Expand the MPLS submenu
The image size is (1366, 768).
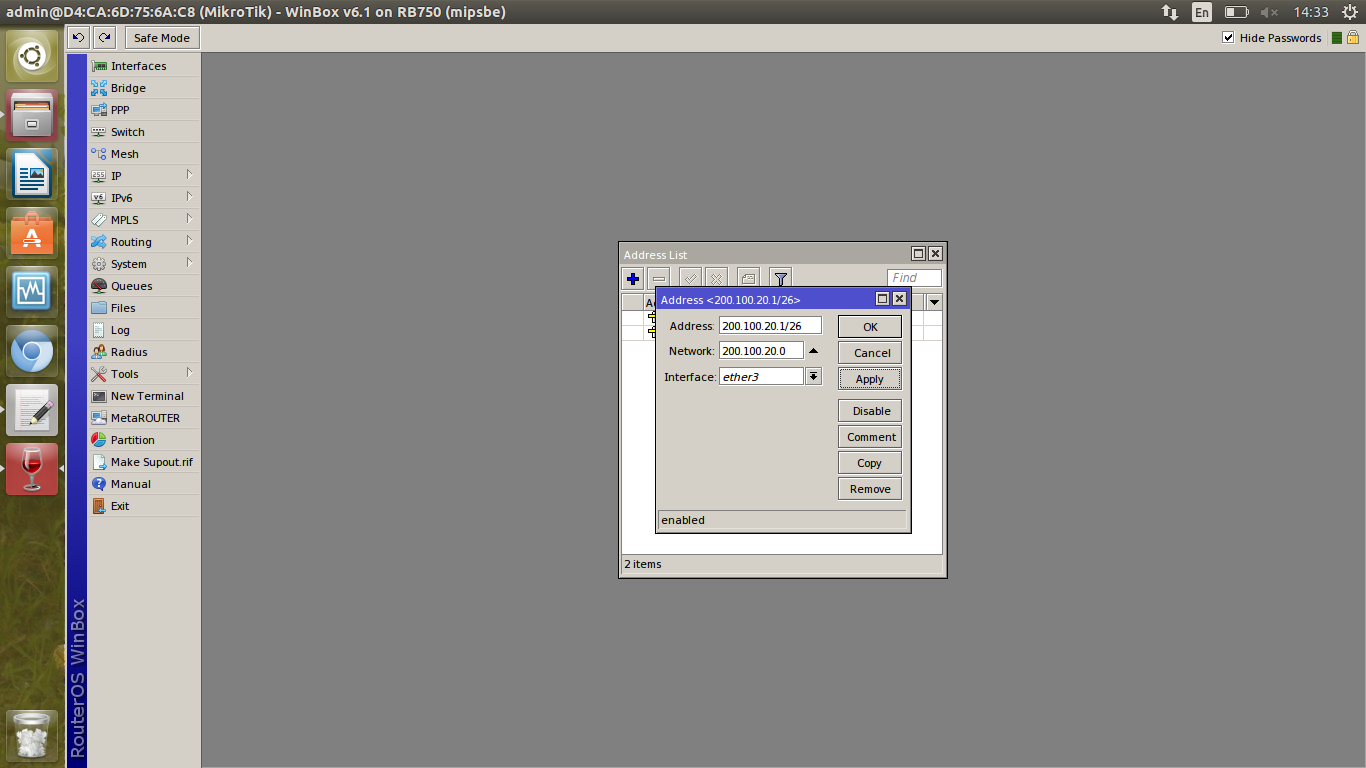pyautogui.click(x=144, y=220)
